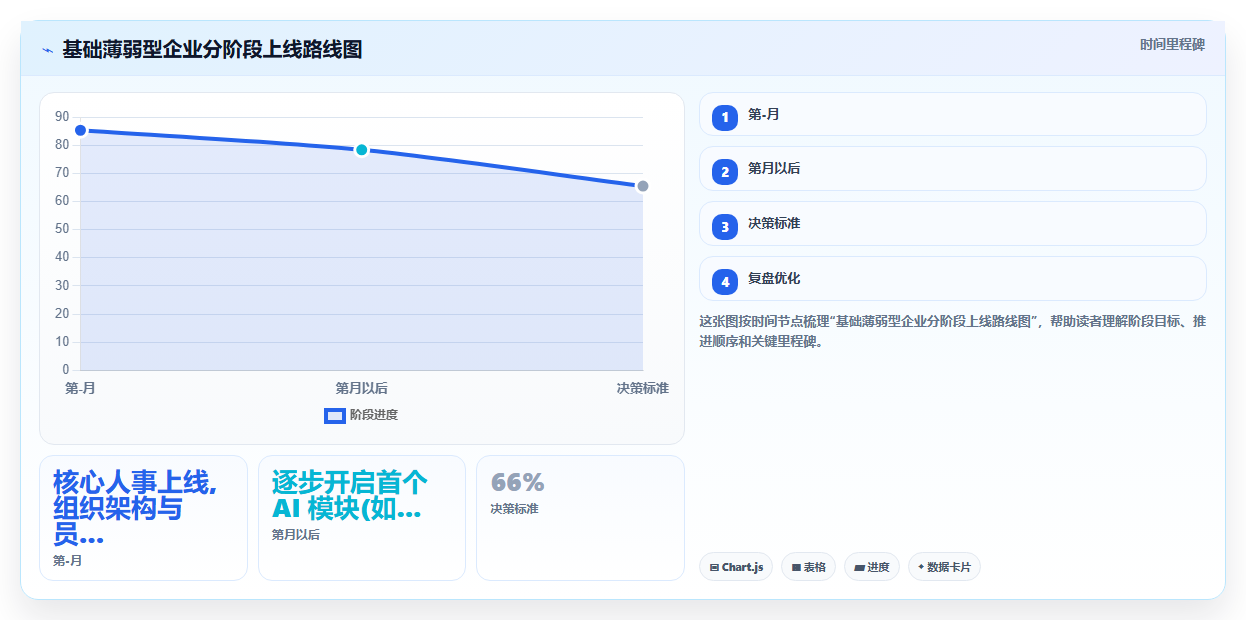Image resolution: width=1246 pixels, height=620 pixels.
Task: Click the gray chart data point at 决策标准
Action: tap(643, 186)
